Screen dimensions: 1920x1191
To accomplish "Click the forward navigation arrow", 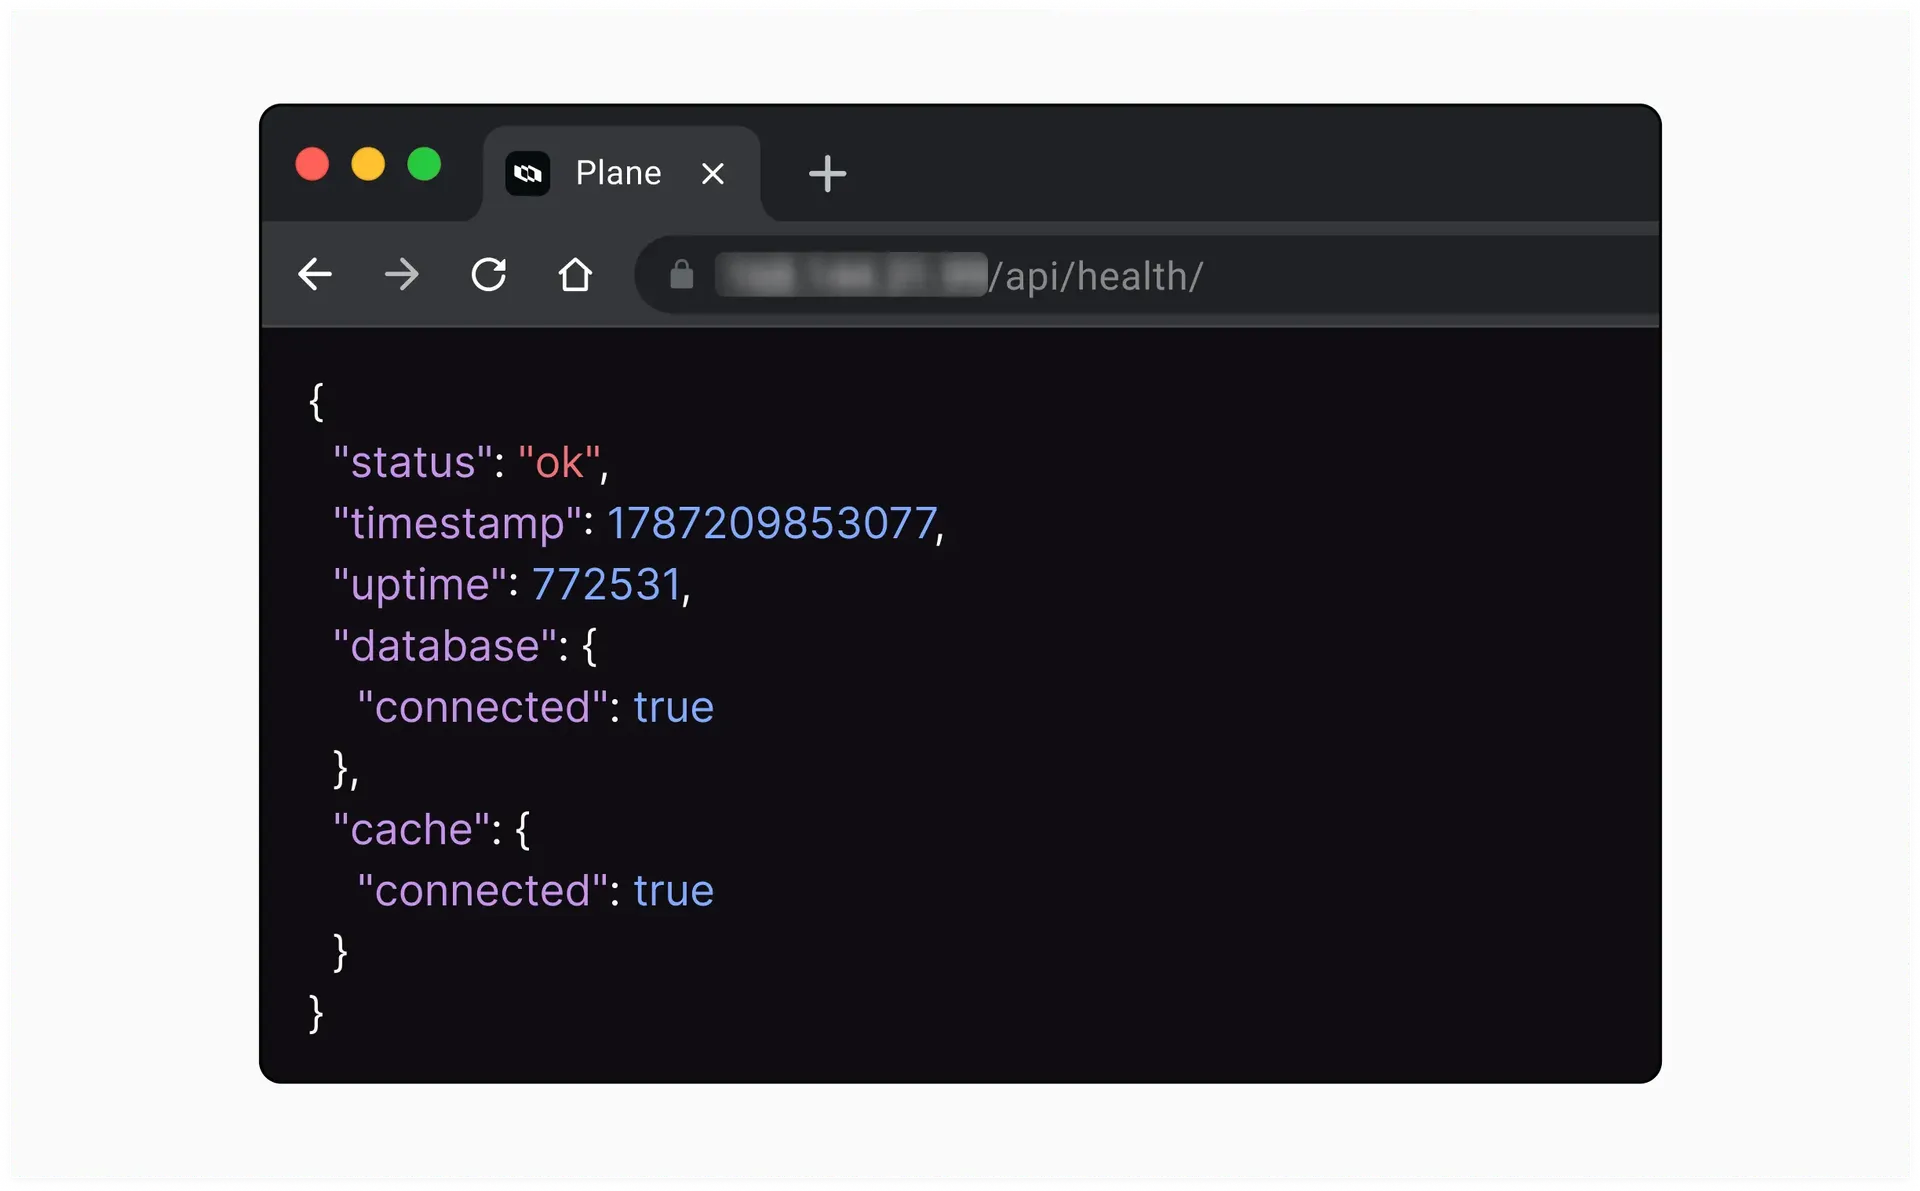I will tap(402, 274).
